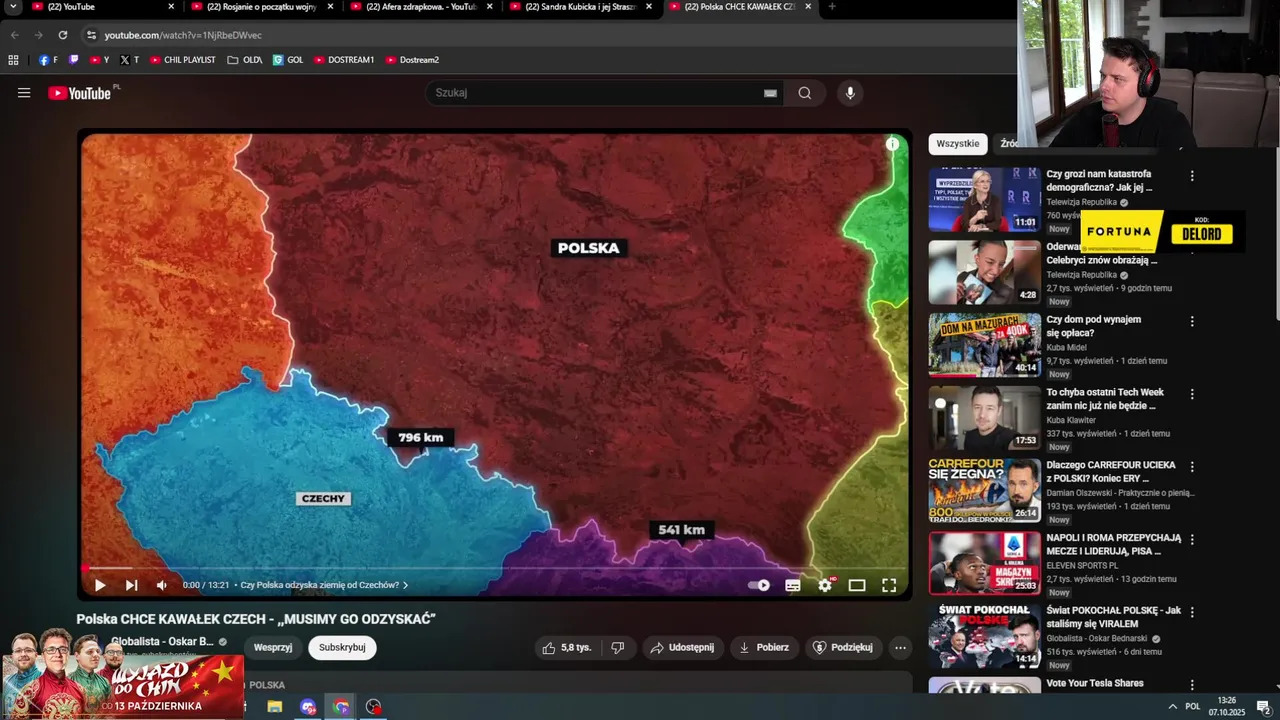This screenshot has height=720, width=1280.
Task: Open more actions ellipsis under video
Action: (x=900, y=647)
